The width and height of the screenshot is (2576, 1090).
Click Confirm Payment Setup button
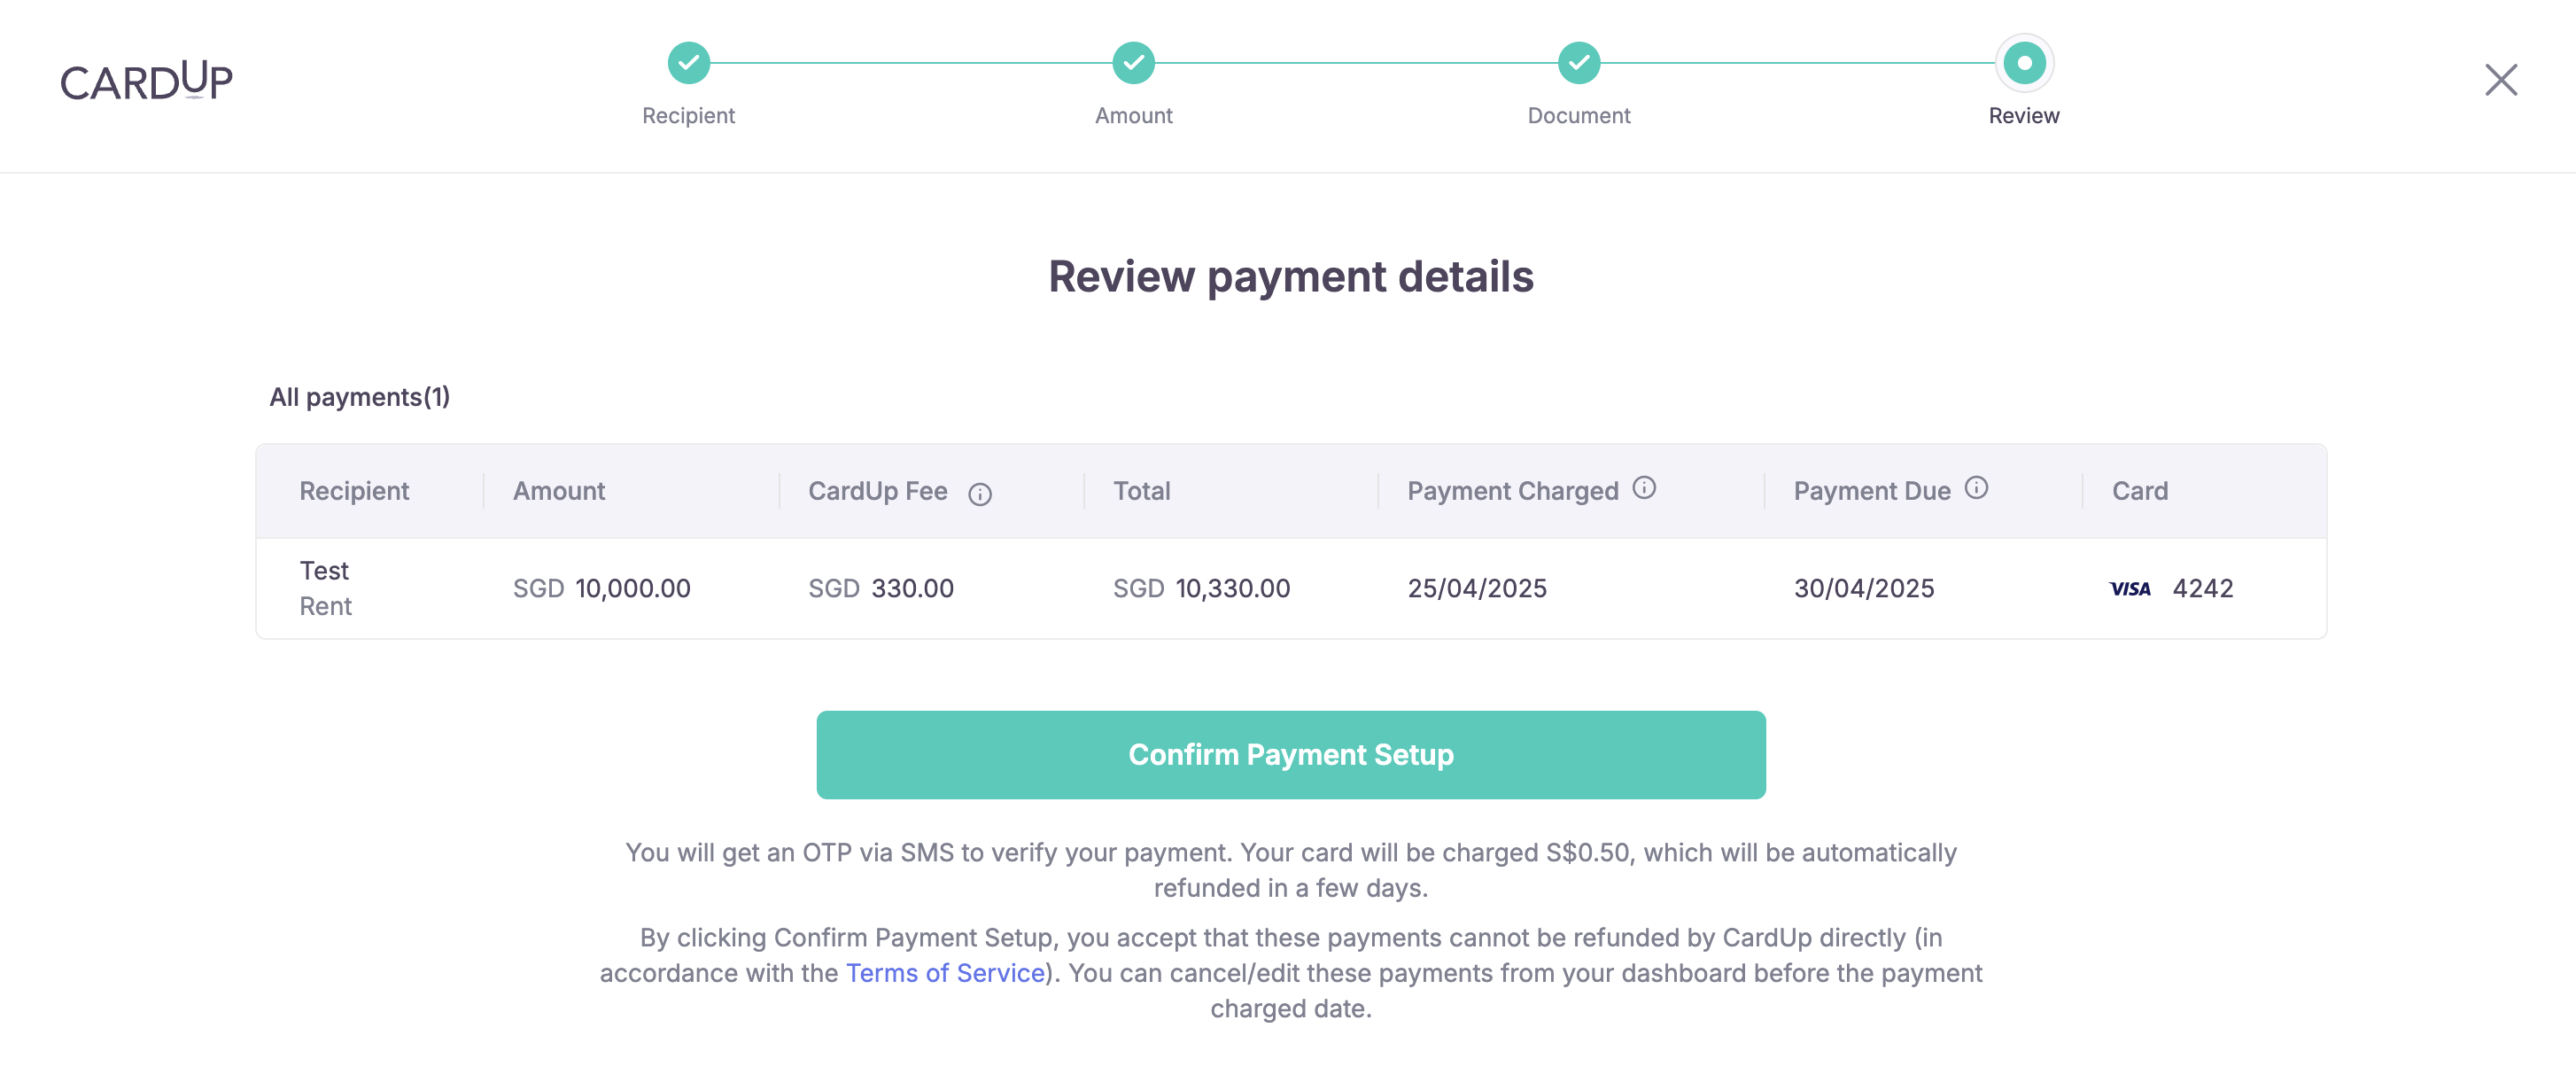coord(1291,755)
